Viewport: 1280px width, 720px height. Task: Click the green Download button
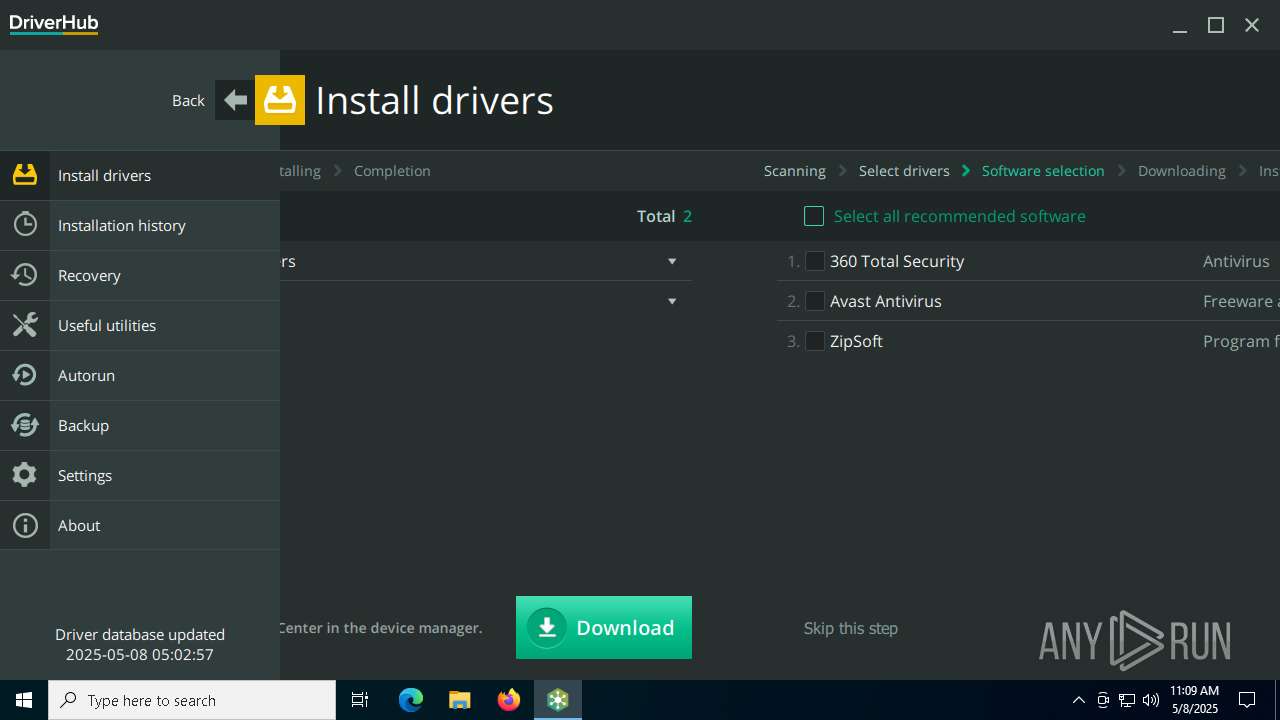tap(604, 627)
